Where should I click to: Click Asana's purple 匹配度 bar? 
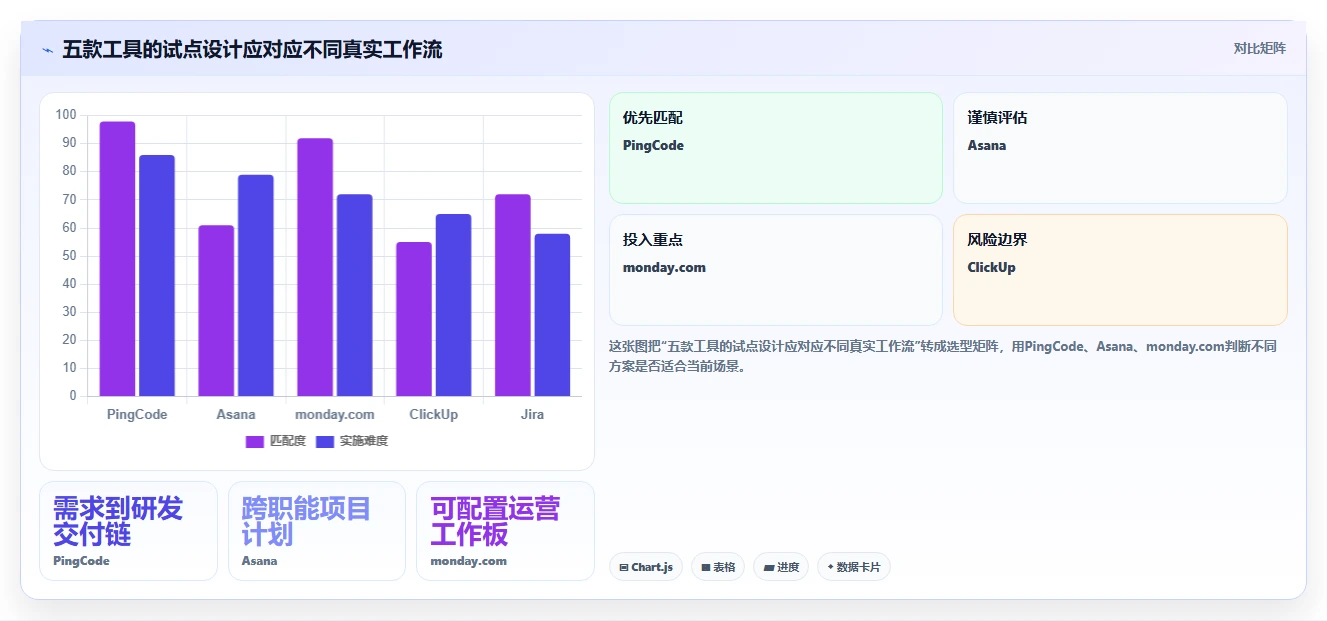pos(216,311)
